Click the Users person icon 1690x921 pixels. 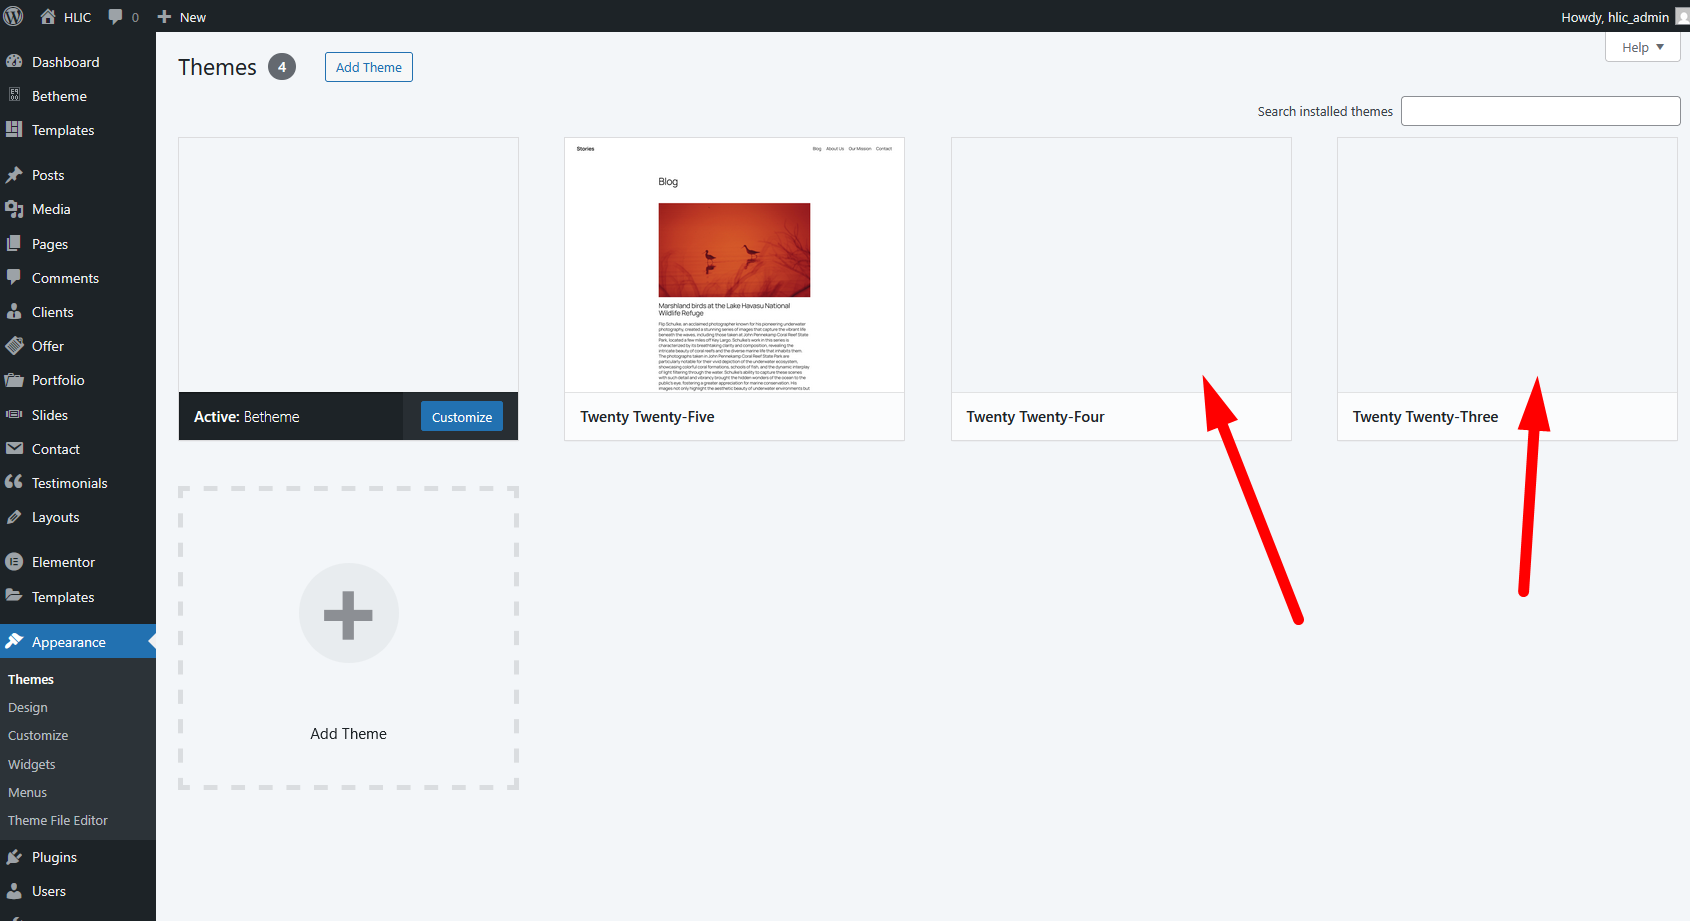coord(14,891)
